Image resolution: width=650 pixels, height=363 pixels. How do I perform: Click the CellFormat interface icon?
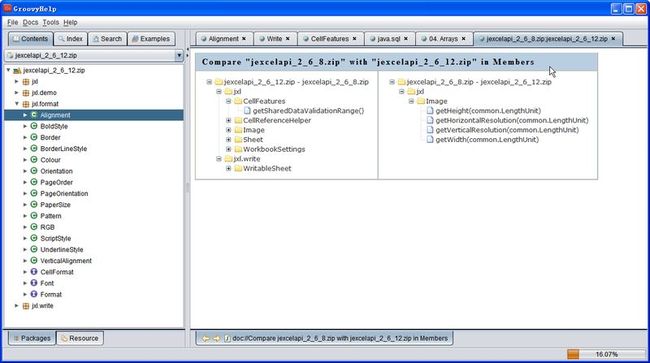(x=34, y=272)
